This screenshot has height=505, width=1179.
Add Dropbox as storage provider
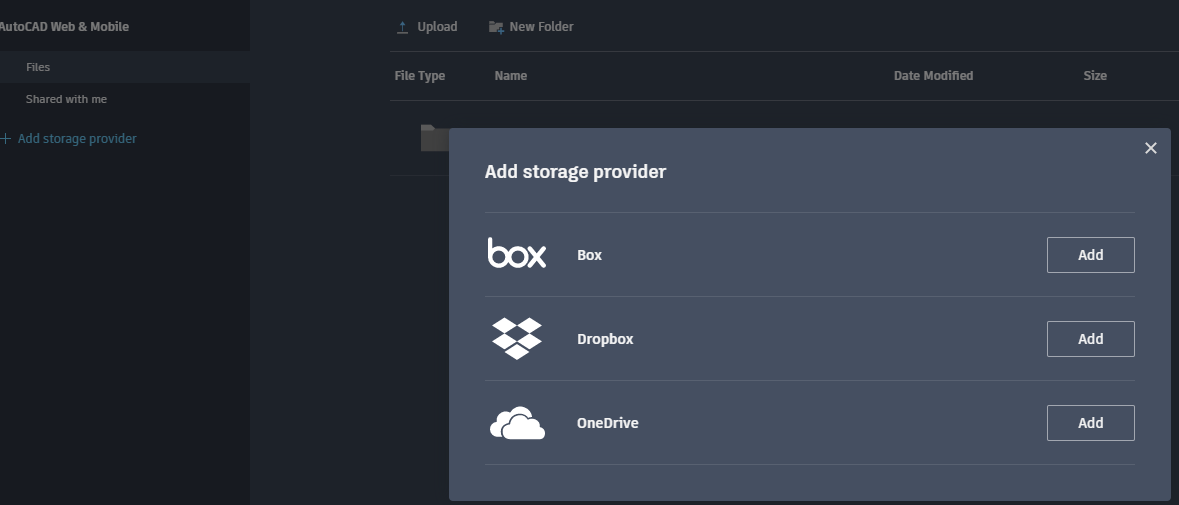tap(1090, 339)
